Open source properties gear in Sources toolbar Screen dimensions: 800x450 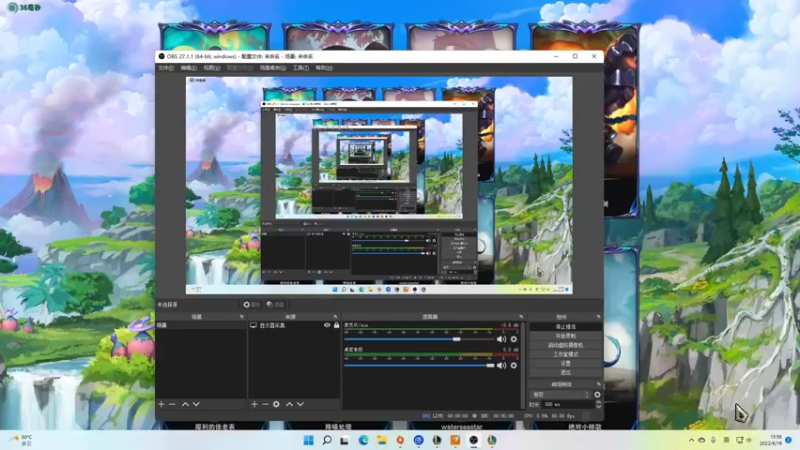tap(276, 404)
